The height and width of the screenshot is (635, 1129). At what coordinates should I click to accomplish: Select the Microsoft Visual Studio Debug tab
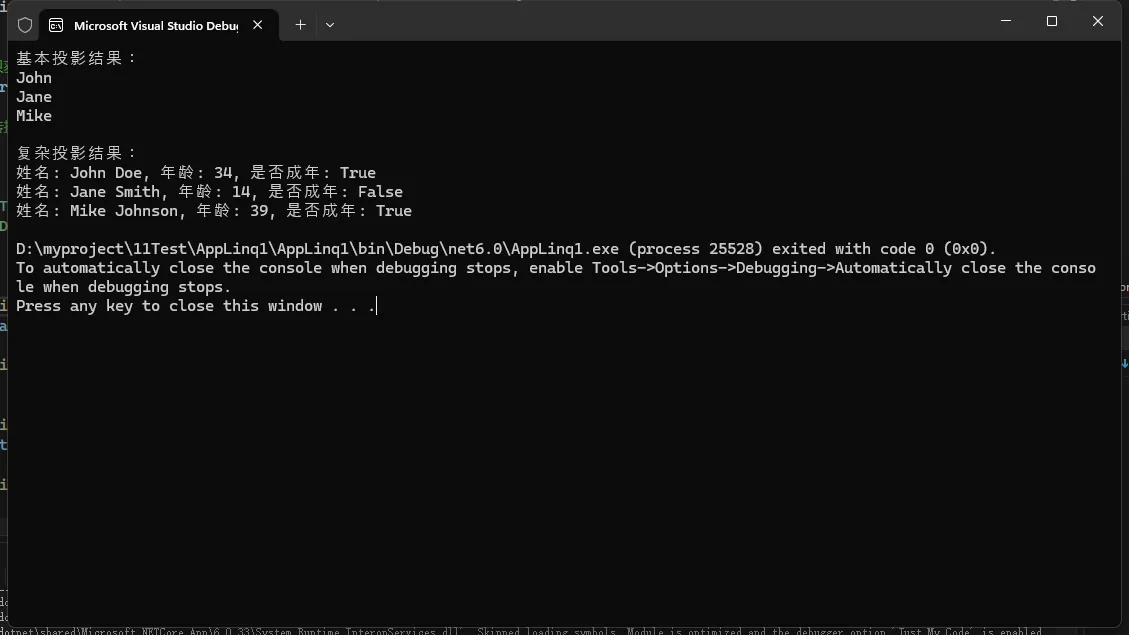pos(155,25)
